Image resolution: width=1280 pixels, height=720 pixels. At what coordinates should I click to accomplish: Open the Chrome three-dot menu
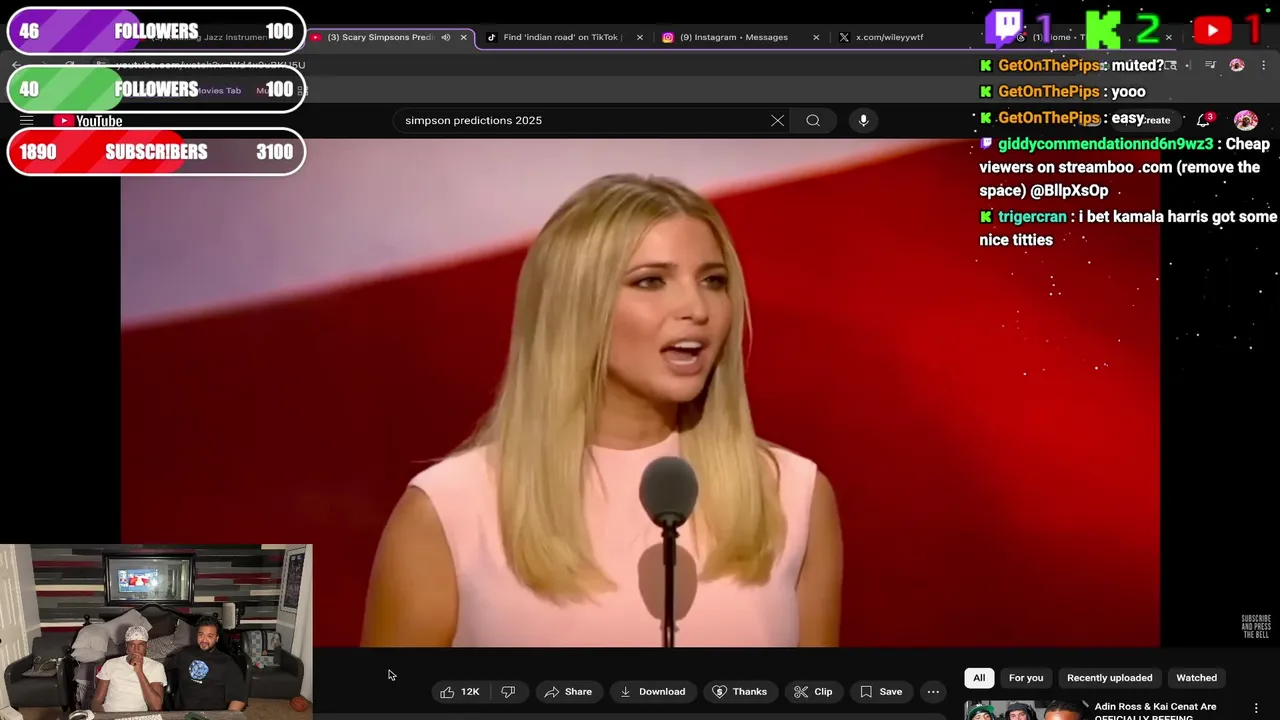(x=1264, y=65)
